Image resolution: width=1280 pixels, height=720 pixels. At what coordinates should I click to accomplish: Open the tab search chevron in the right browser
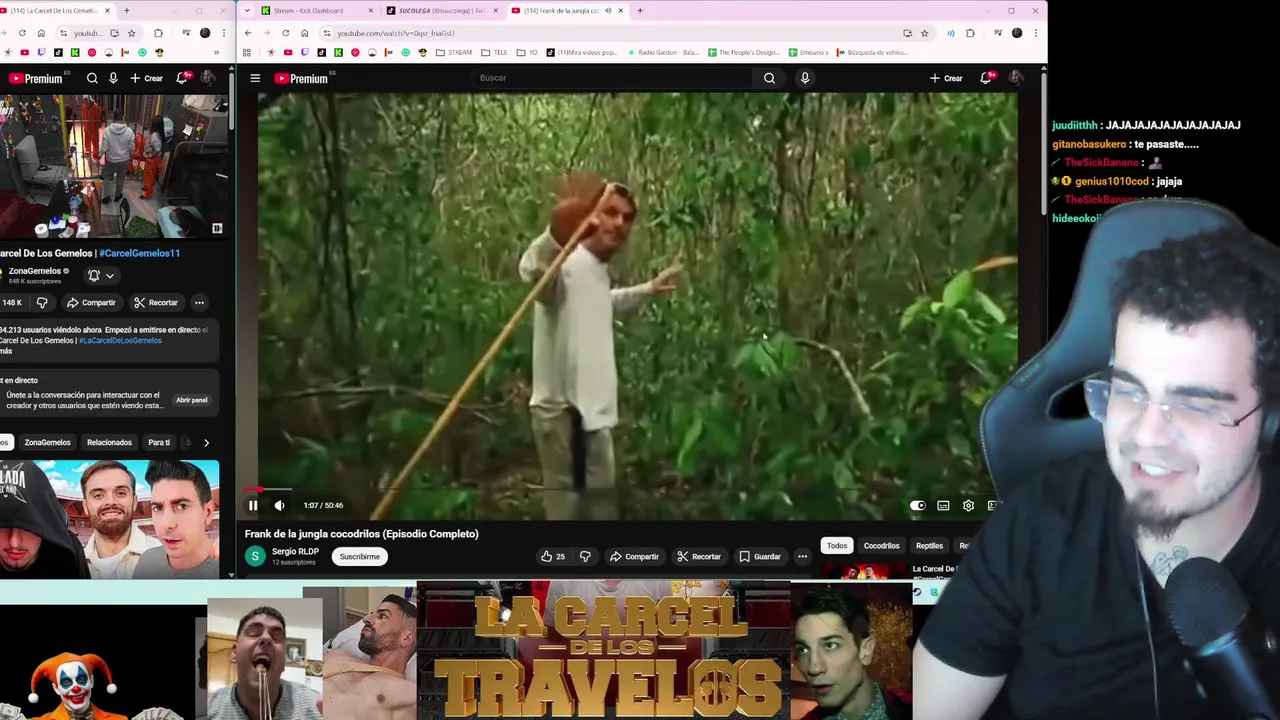[x=247, y=11]
